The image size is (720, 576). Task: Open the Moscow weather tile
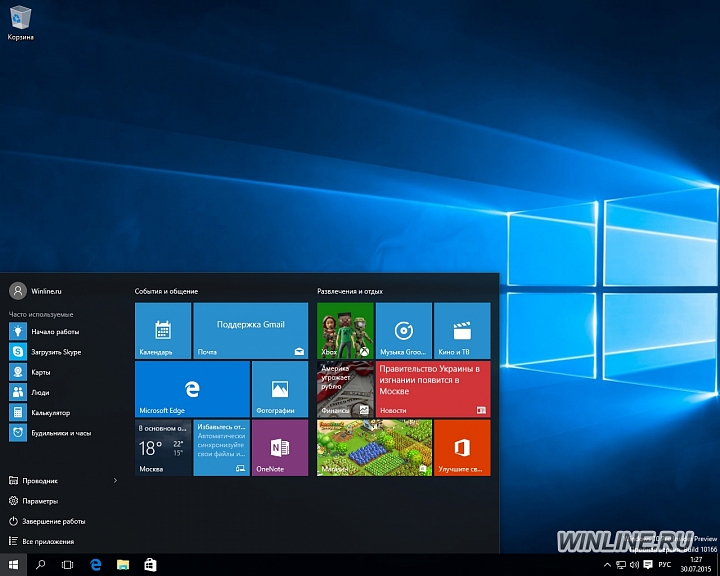tap(163, 448)
